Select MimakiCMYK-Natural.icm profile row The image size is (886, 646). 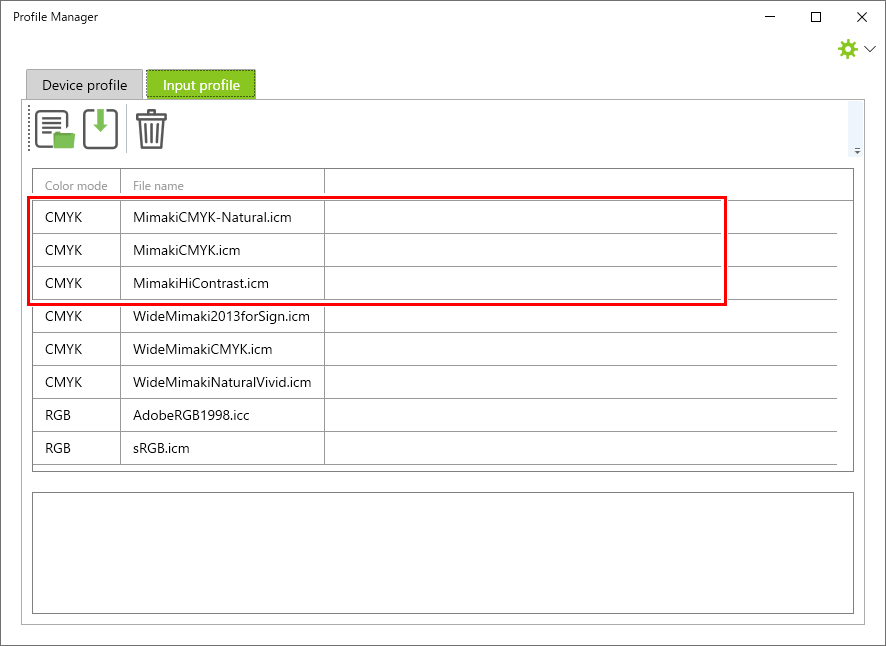click(x=212, y=217)
